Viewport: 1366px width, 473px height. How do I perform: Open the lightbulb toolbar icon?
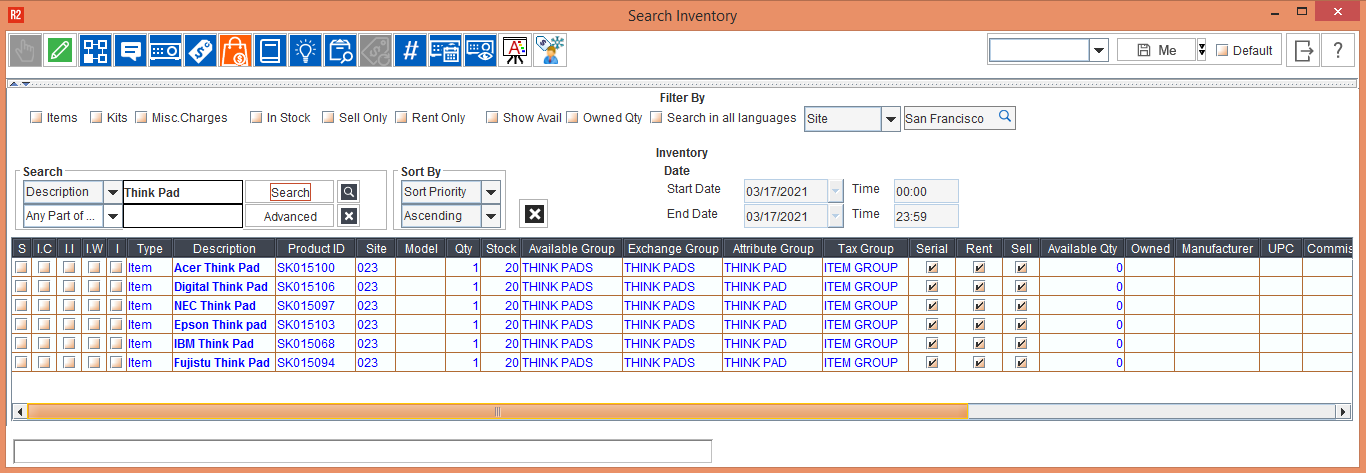pos(305,50)
